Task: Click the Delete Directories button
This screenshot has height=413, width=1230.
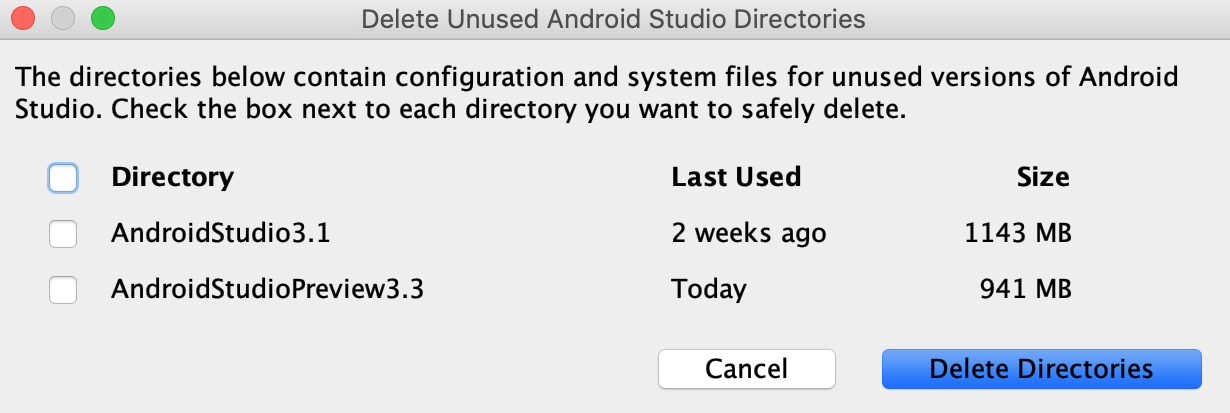Action: pyautogui.click(x=1041, y=368)
